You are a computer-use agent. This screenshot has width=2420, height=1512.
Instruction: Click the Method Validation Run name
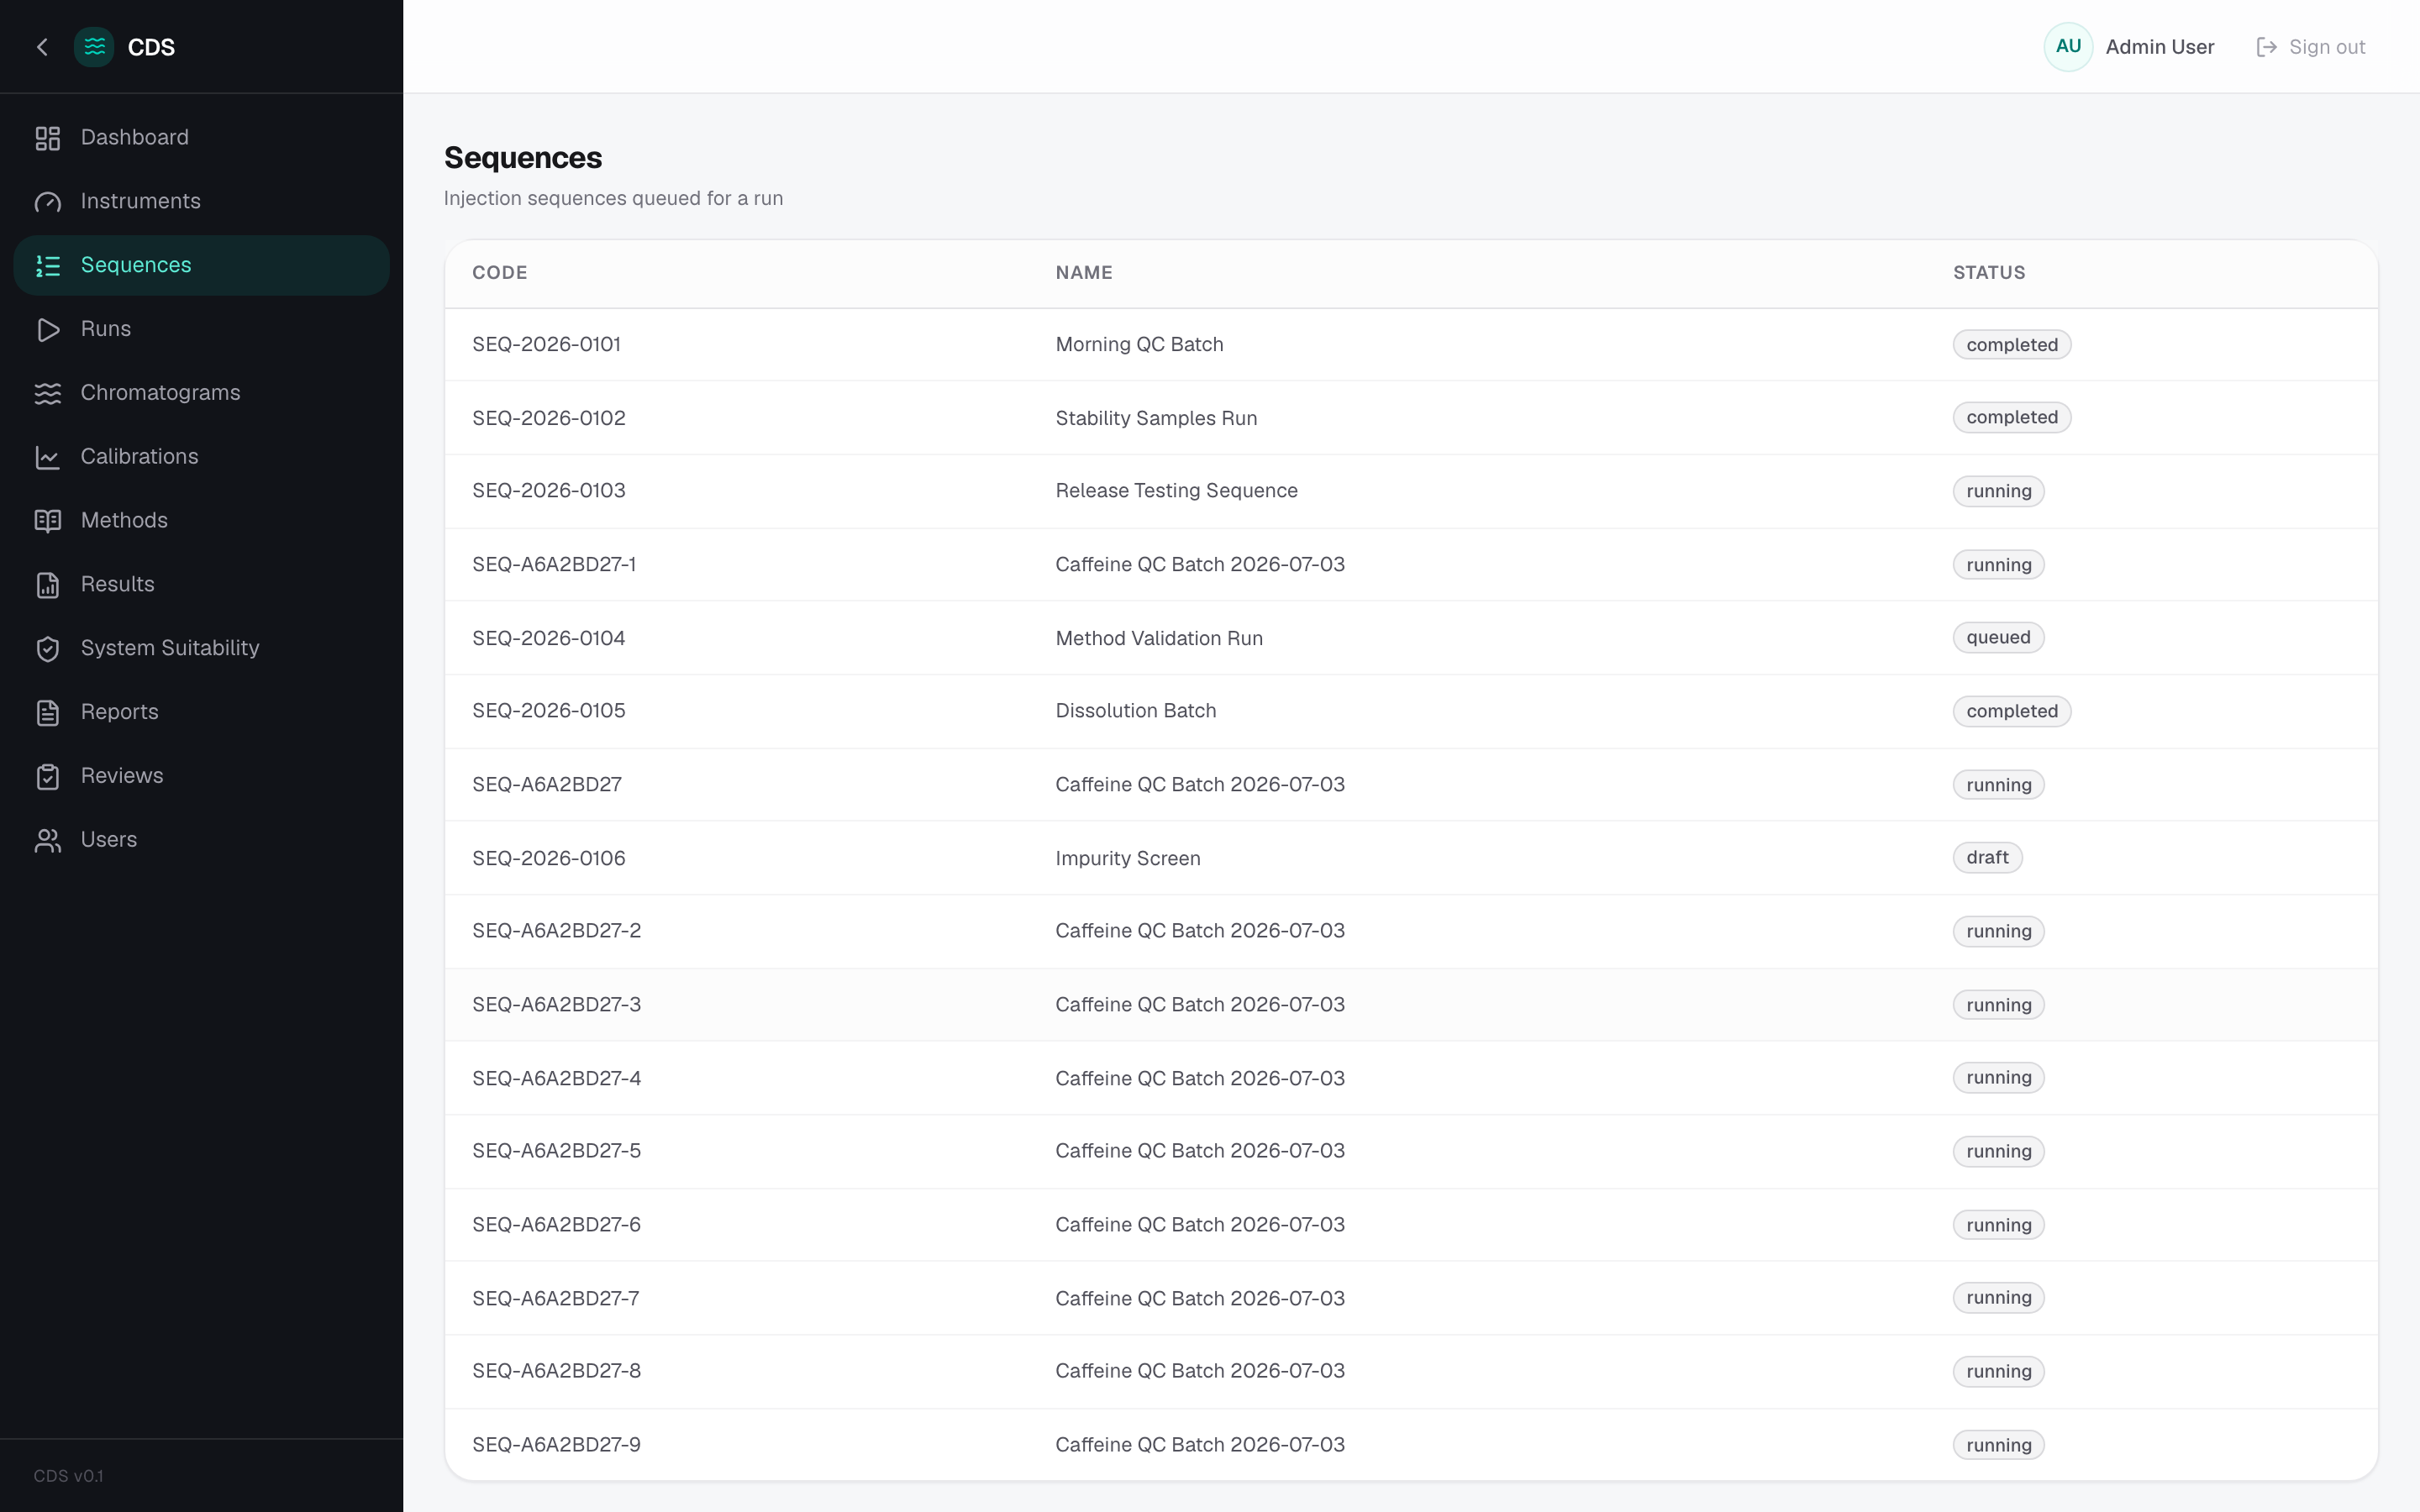[x=1159, y=638]
